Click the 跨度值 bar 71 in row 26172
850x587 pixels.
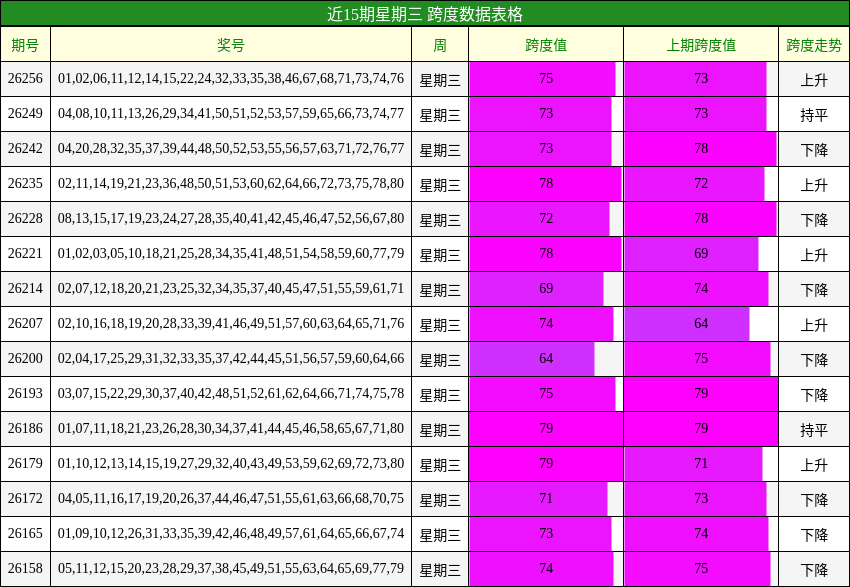tap(538, 499)
